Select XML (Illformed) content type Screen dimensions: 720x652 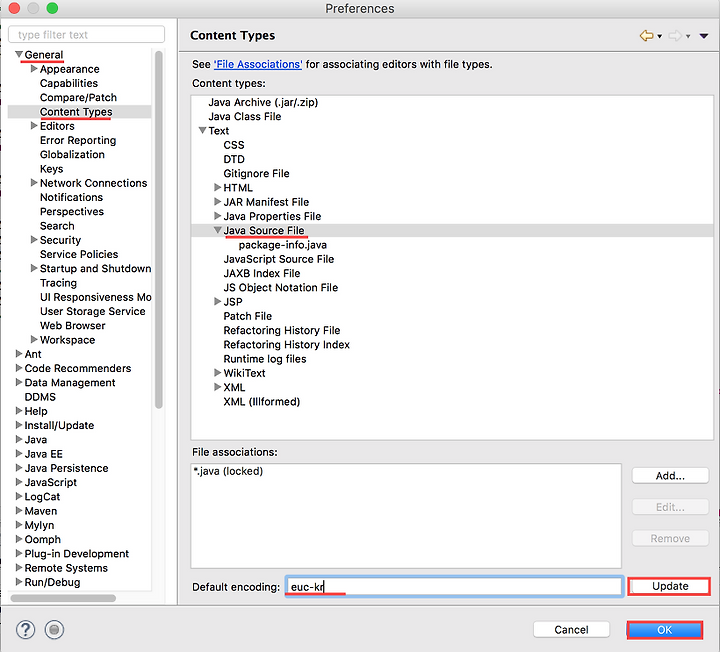261,401
